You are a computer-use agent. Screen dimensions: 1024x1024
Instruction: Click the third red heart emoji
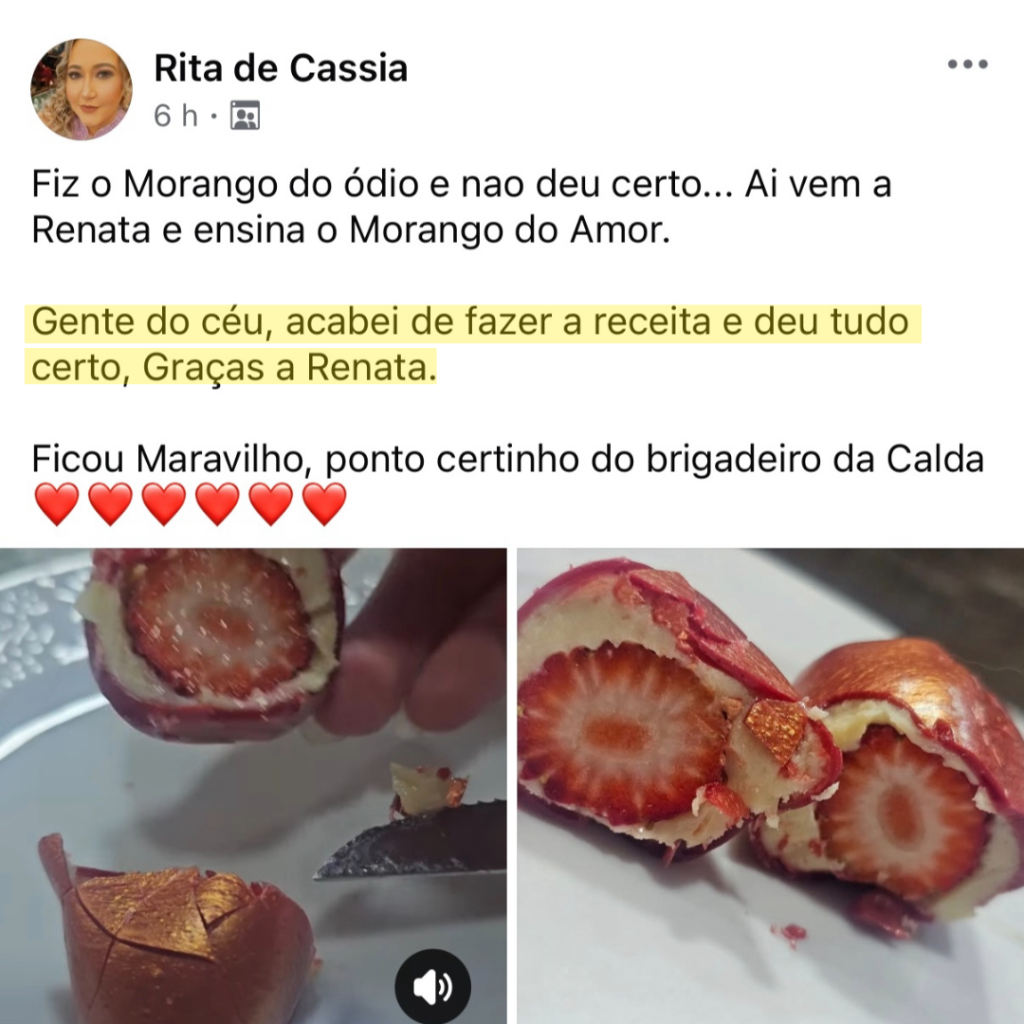click(164, 504)
